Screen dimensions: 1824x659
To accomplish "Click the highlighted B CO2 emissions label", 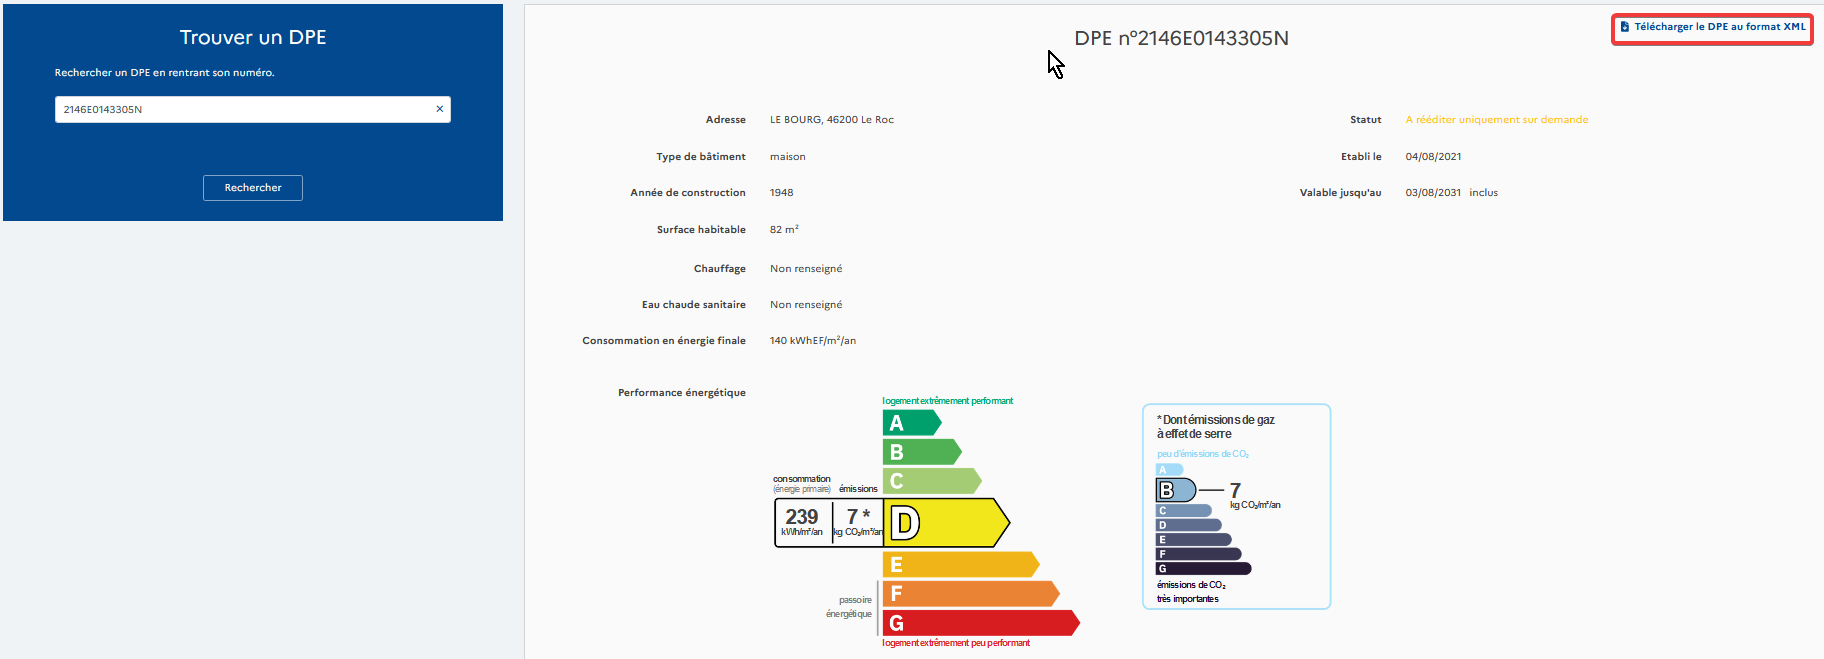I will coord(1176,490).
